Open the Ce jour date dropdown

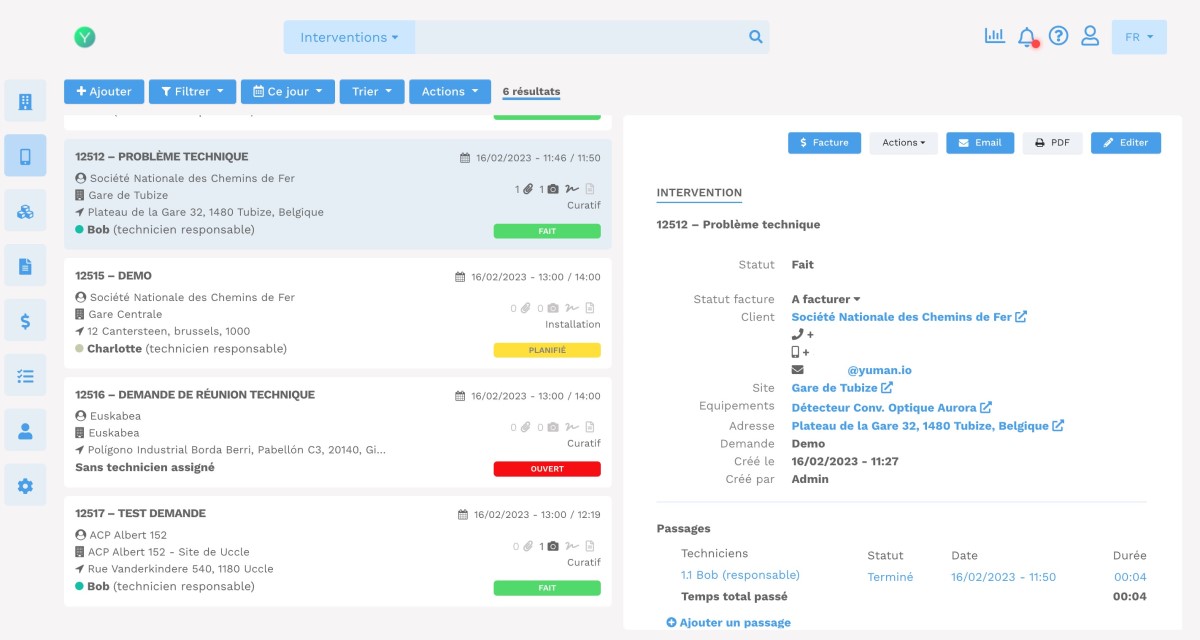(287, 91)
